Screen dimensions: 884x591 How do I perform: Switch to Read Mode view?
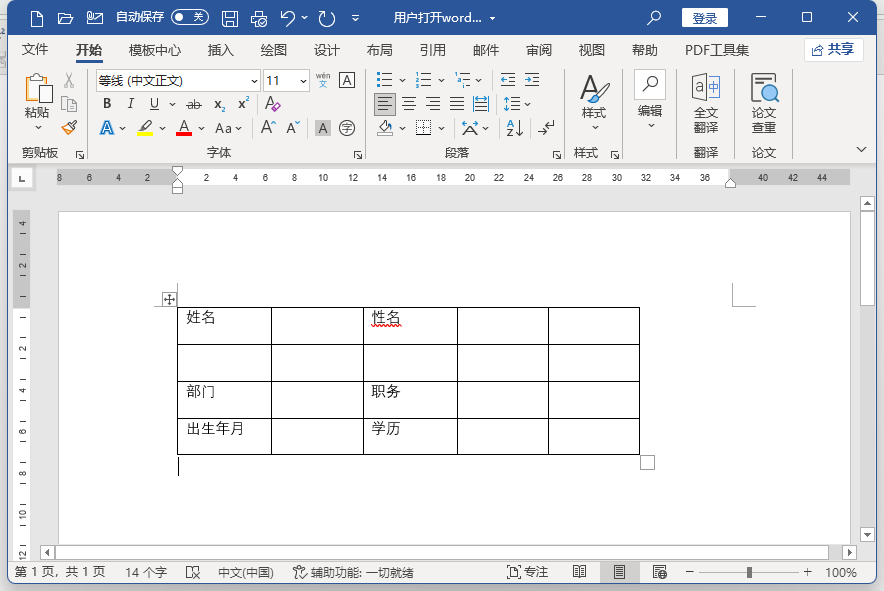coord(580,572)
